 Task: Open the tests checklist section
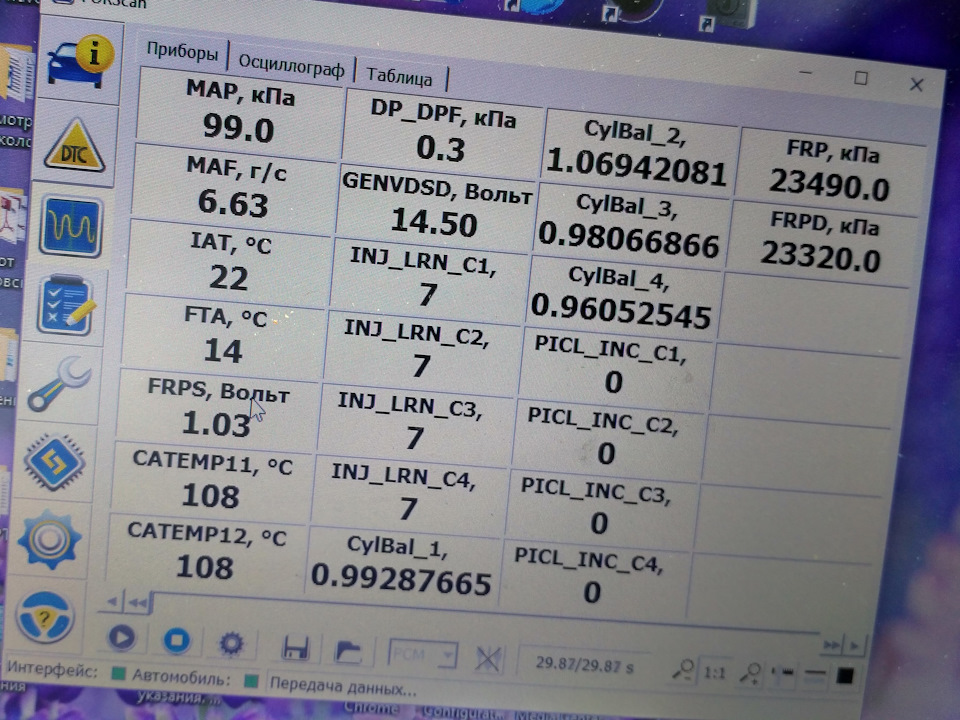(x=65, y=305)
